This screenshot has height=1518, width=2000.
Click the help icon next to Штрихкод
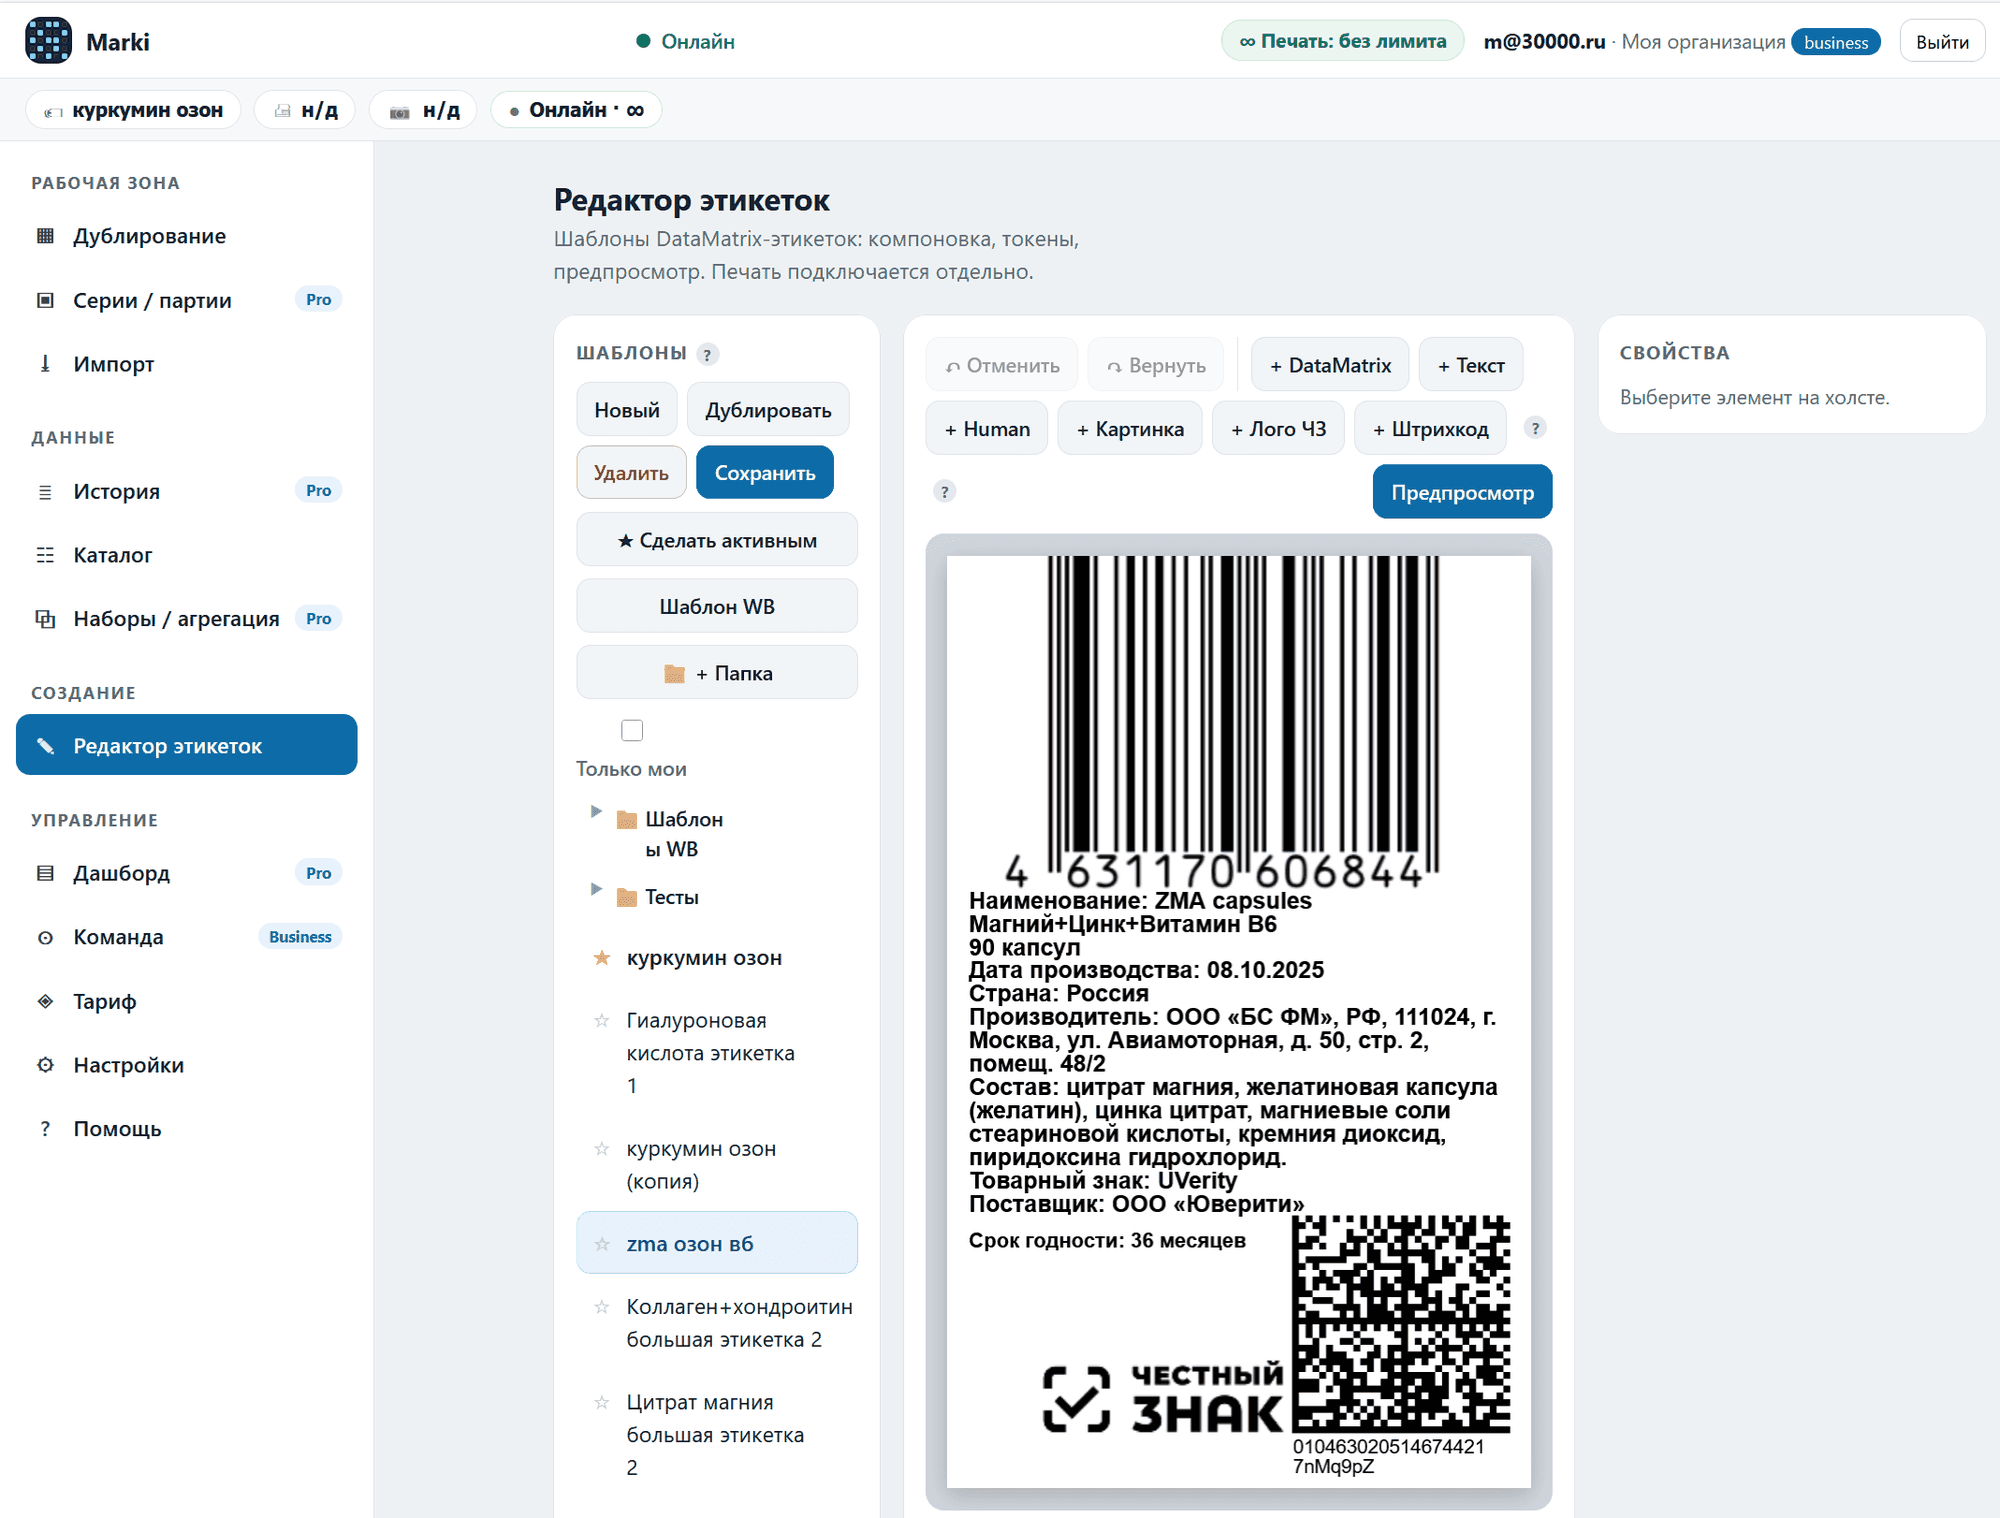(x=1535, y=428)
